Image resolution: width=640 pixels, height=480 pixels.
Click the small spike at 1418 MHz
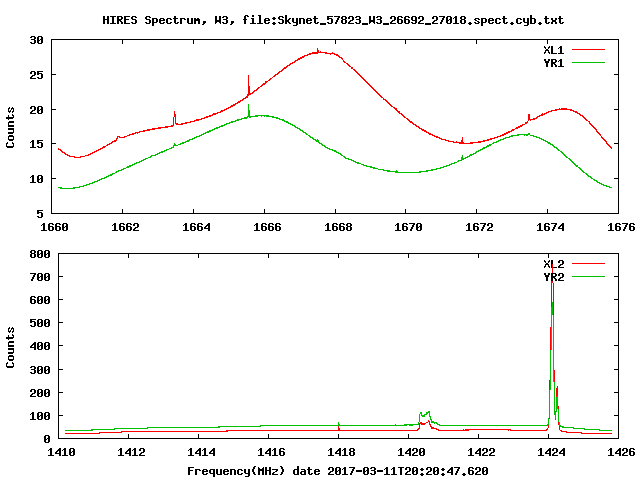click(338, 426)
